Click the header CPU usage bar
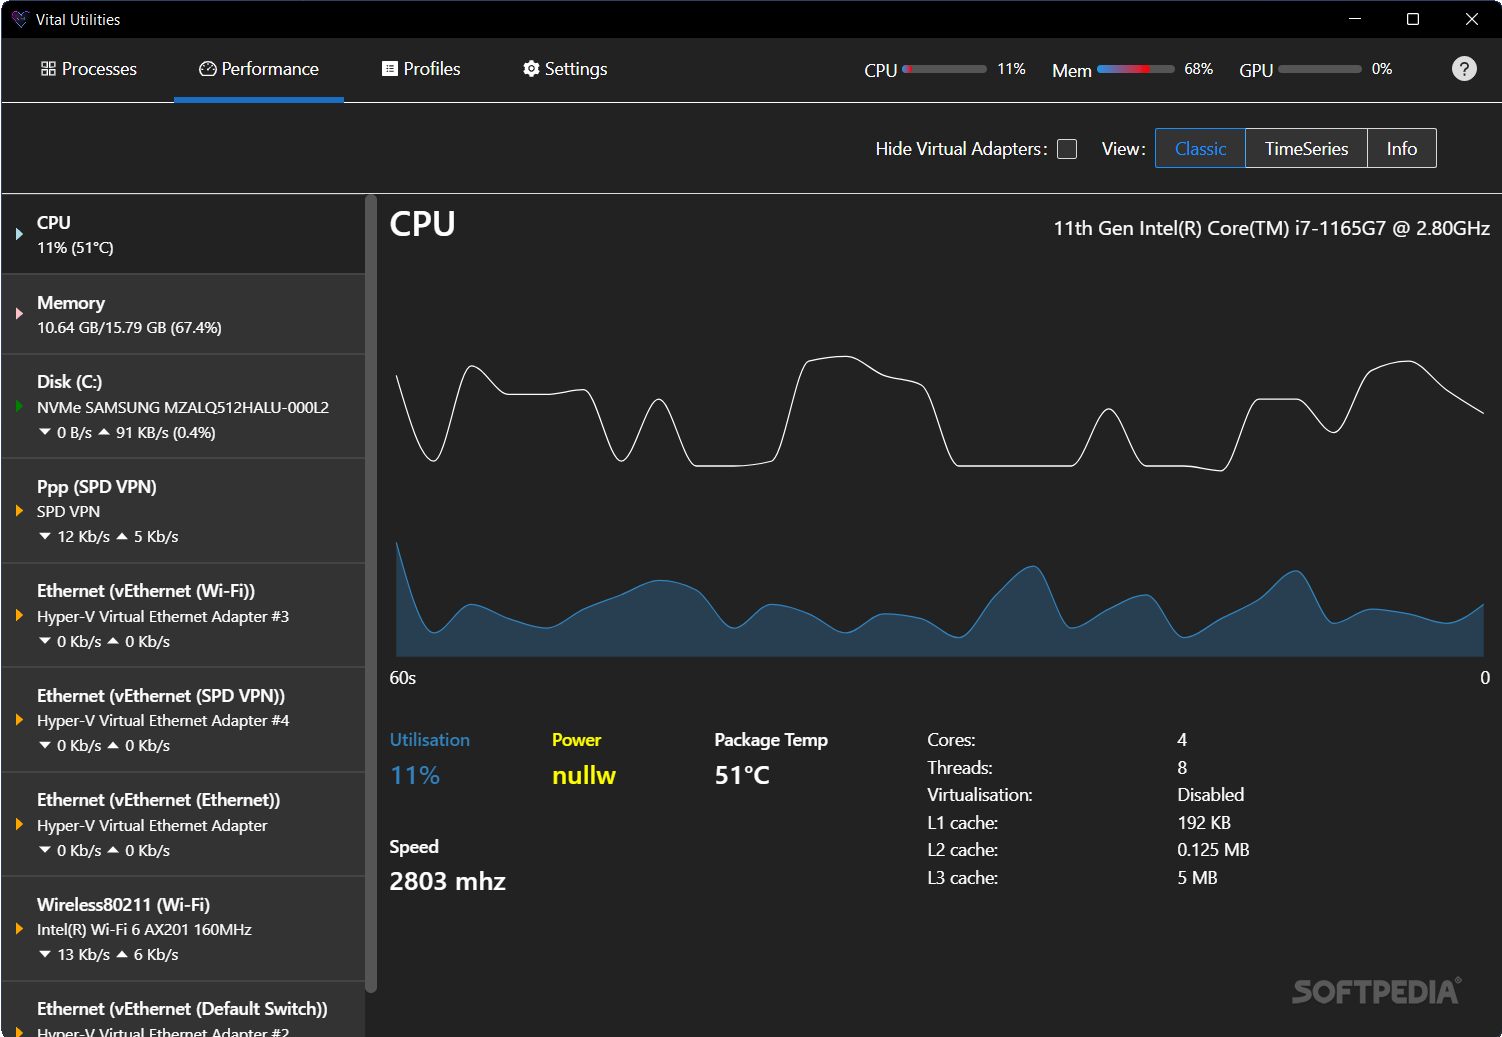The height and width of the screenshot is (1037, 1502). pyautogui.click(x=944, y=69)
